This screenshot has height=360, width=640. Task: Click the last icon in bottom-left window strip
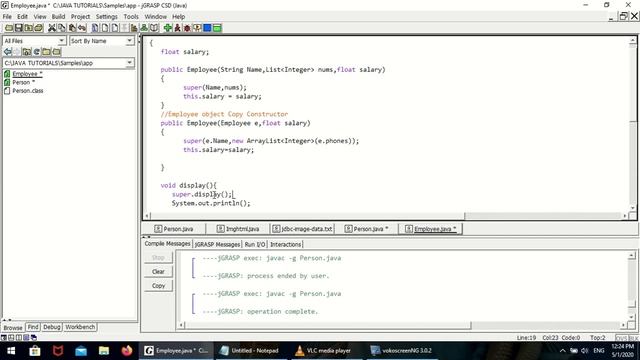click(34, 338)
